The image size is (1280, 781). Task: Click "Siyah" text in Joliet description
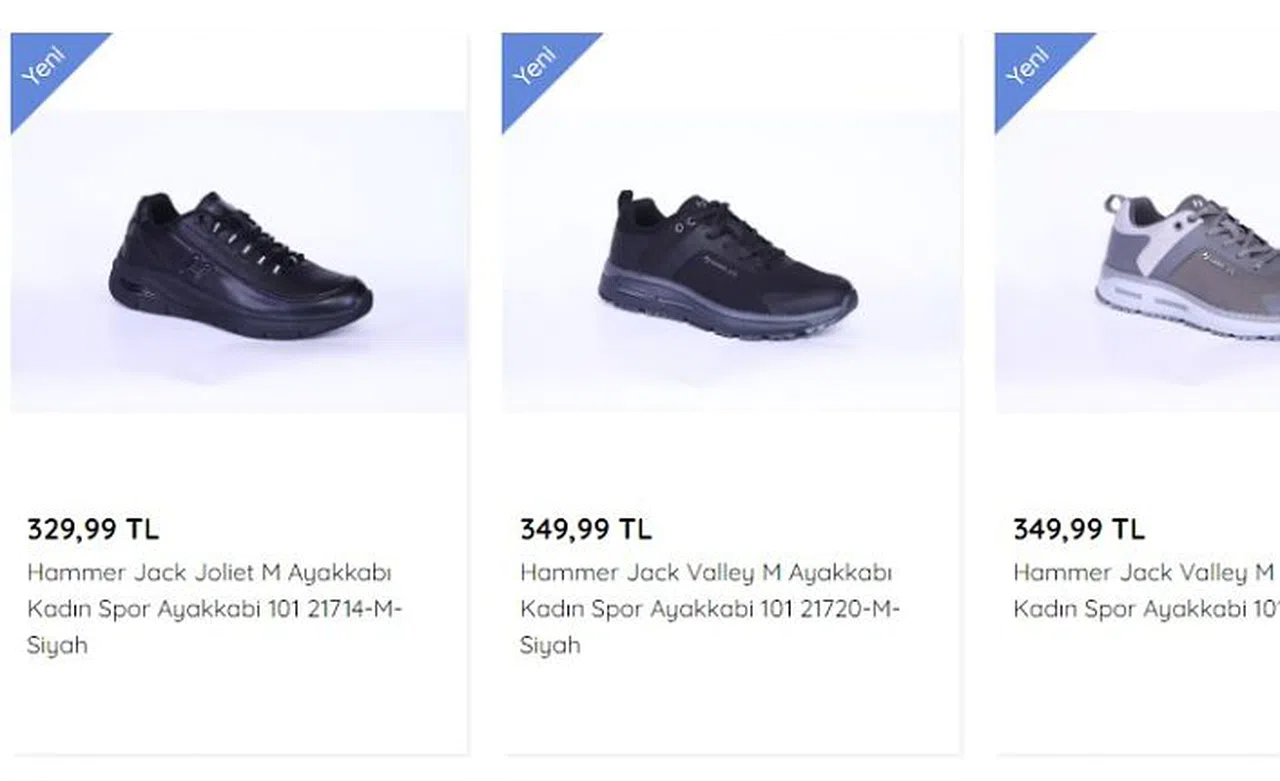(57, 645)
